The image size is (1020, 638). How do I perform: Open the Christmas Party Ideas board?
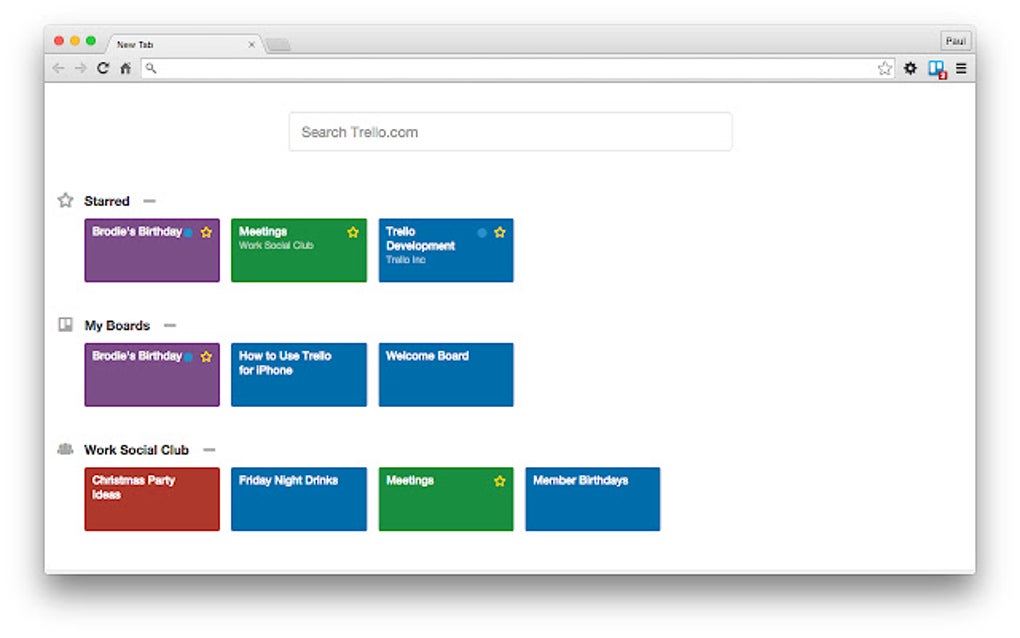click(151, 499)
